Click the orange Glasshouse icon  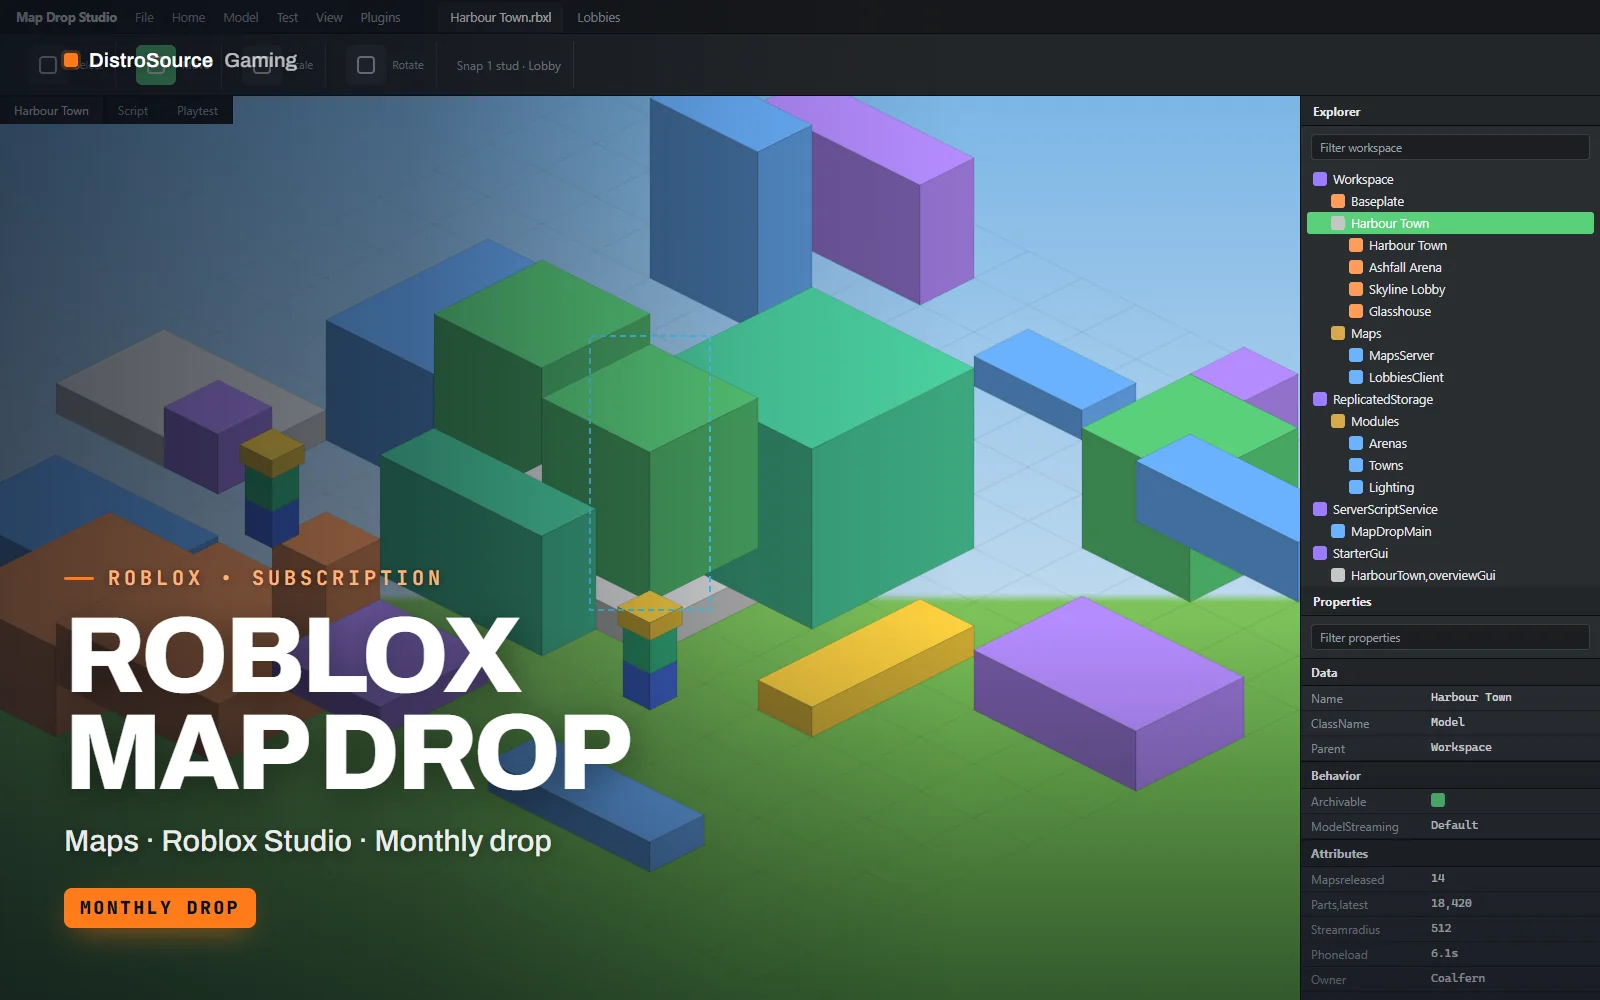[x=1356, y=311]
